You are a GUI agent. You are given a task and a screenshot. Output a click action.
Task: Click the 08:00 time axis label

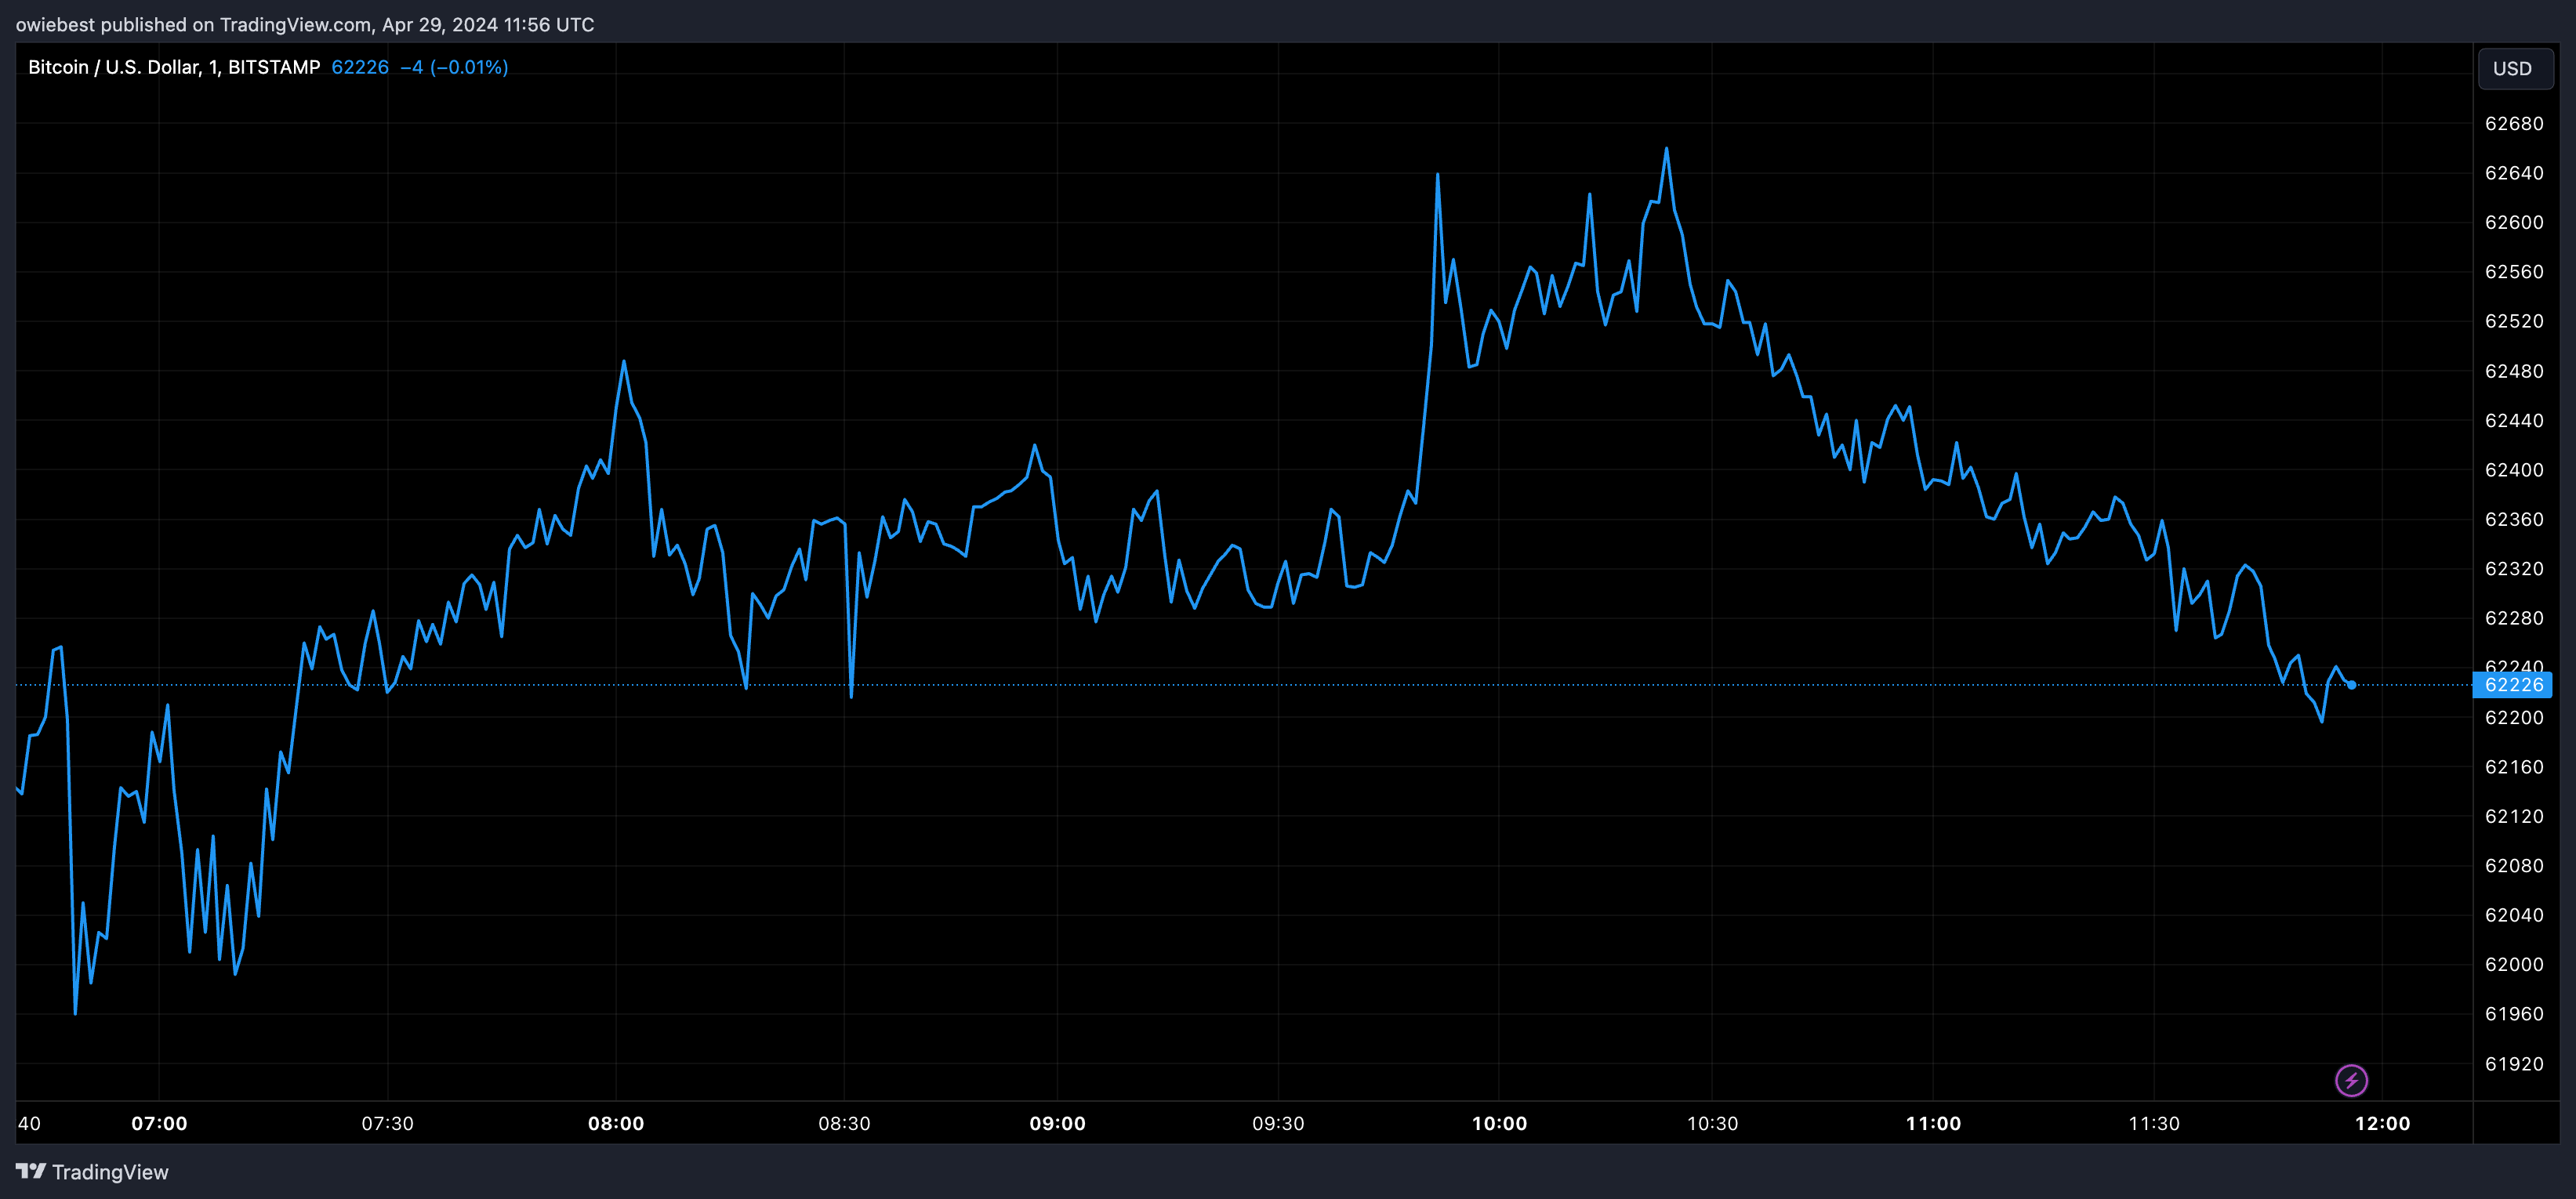[x=616, y=1123]
